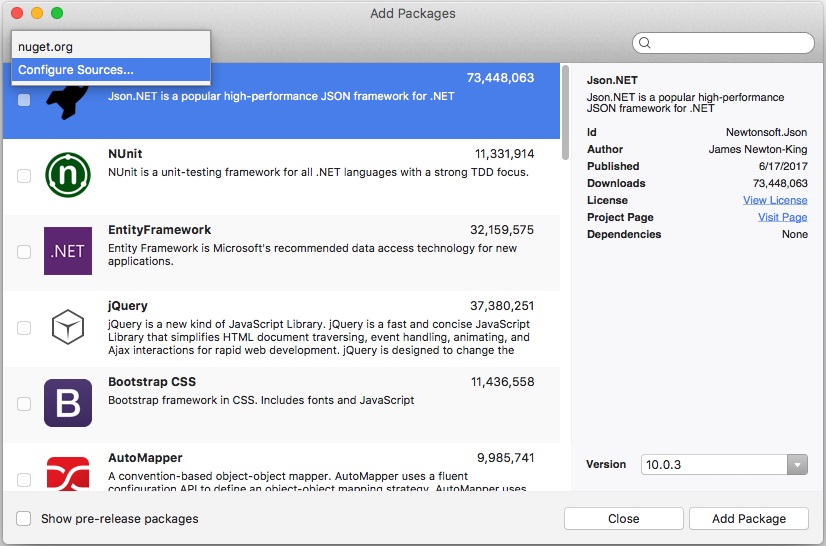Click EntityFramework download count 32,159,575
Viewport: 826px width, 546px height.
[x=502, y=230]
